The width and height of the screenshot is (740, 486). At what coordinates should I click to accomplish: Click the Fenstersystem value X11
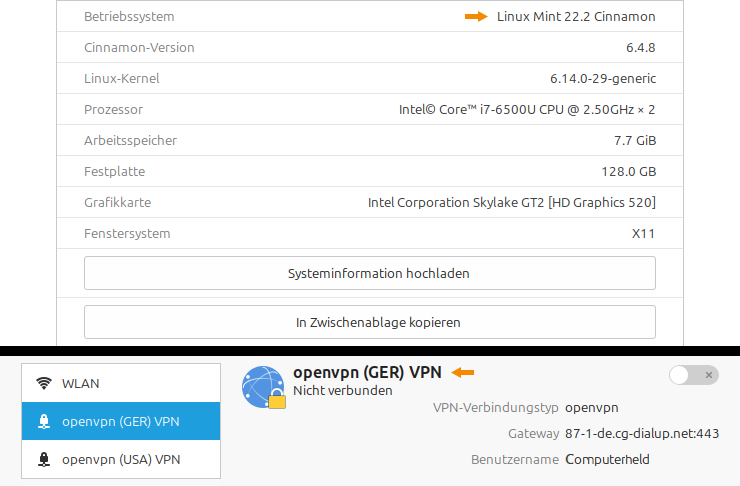coord(643,233)
